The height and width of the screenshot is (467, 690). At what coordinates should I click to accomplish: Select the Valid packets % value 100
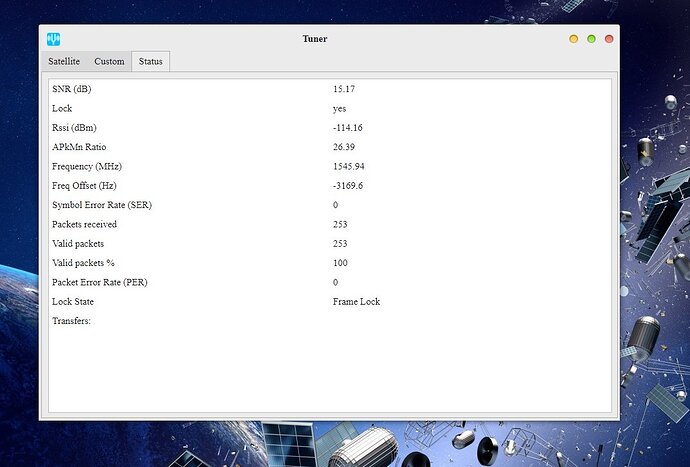pyautogui.click(x=340, y=263)
